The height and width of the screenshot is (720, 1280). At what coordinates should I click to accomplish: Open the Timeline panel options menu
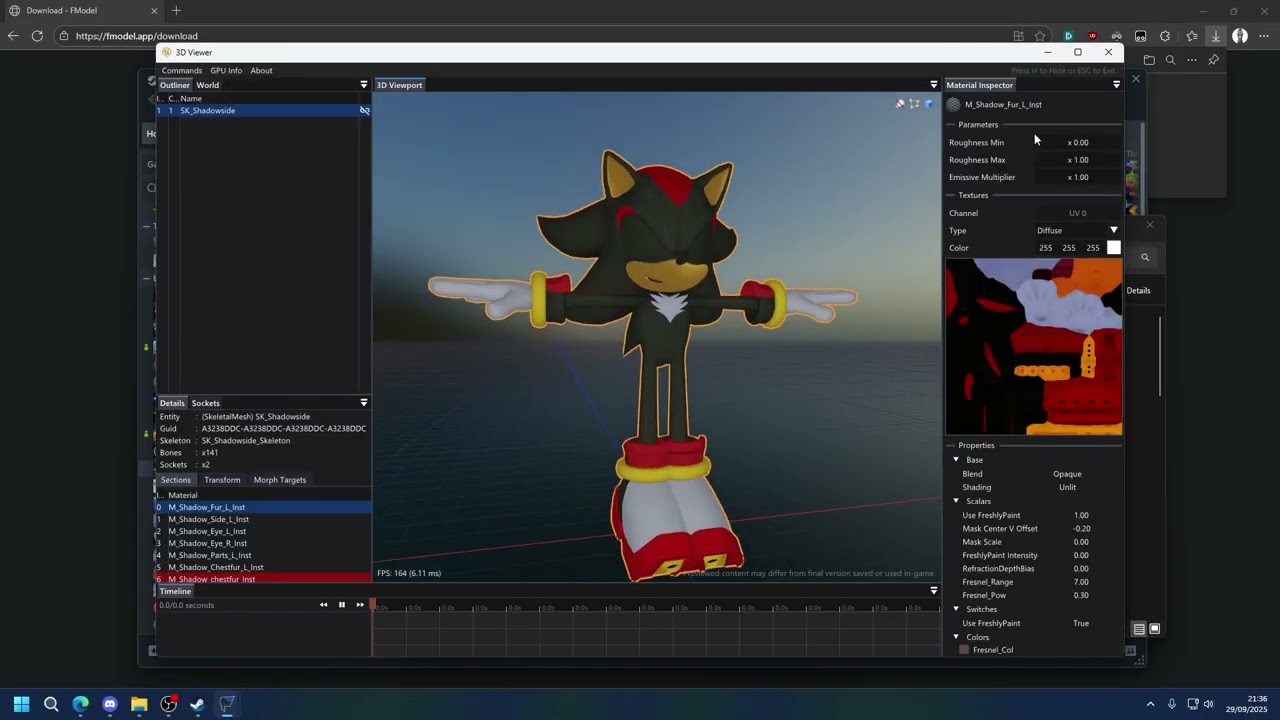[934, 591]
